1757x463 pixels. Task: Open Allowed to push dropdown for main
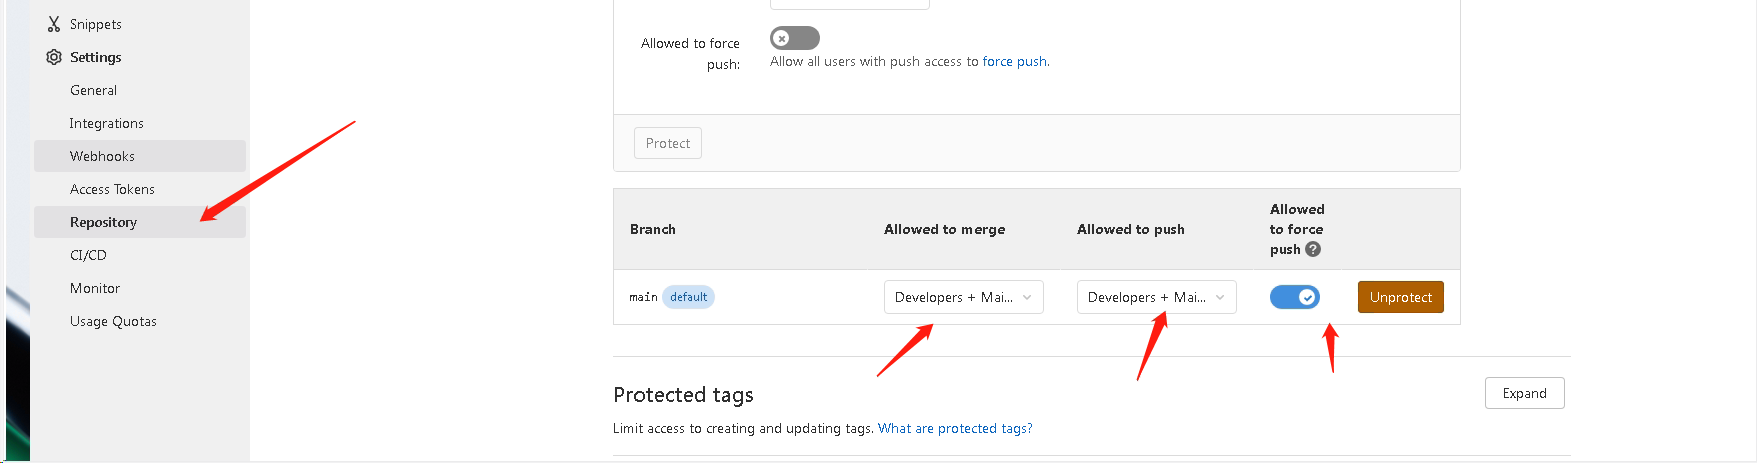click(1156, 297)
